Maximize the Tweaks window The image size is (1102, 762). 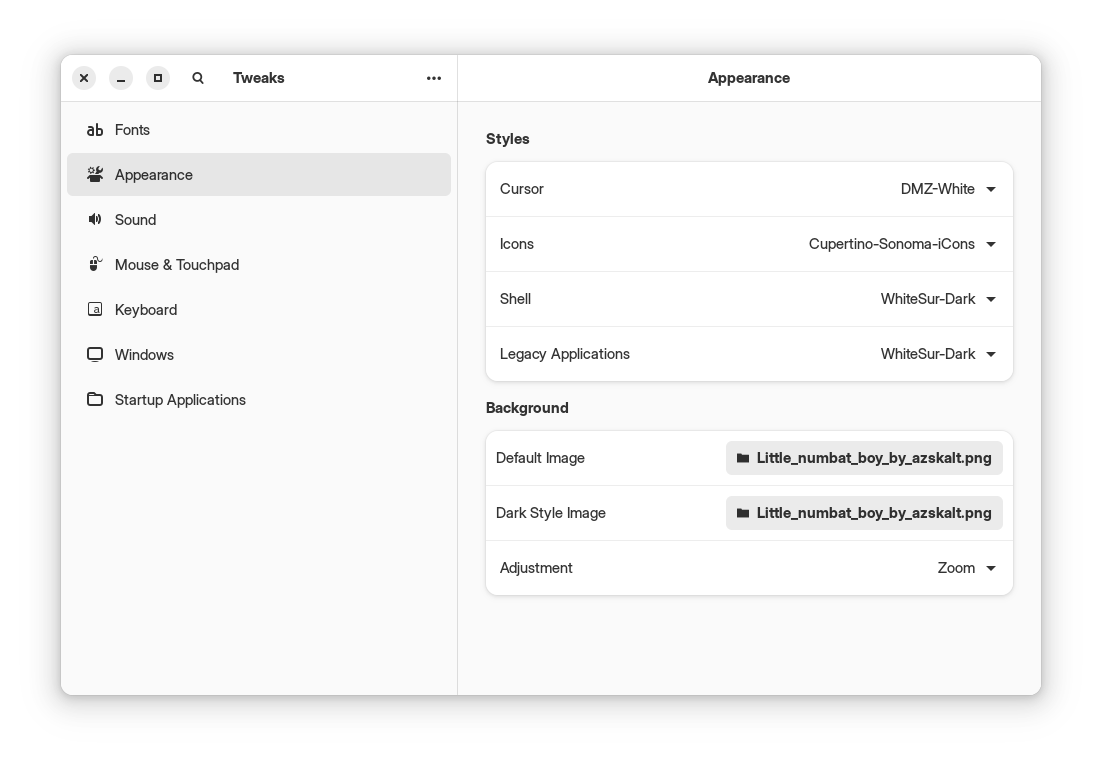[x=158, y=78]
